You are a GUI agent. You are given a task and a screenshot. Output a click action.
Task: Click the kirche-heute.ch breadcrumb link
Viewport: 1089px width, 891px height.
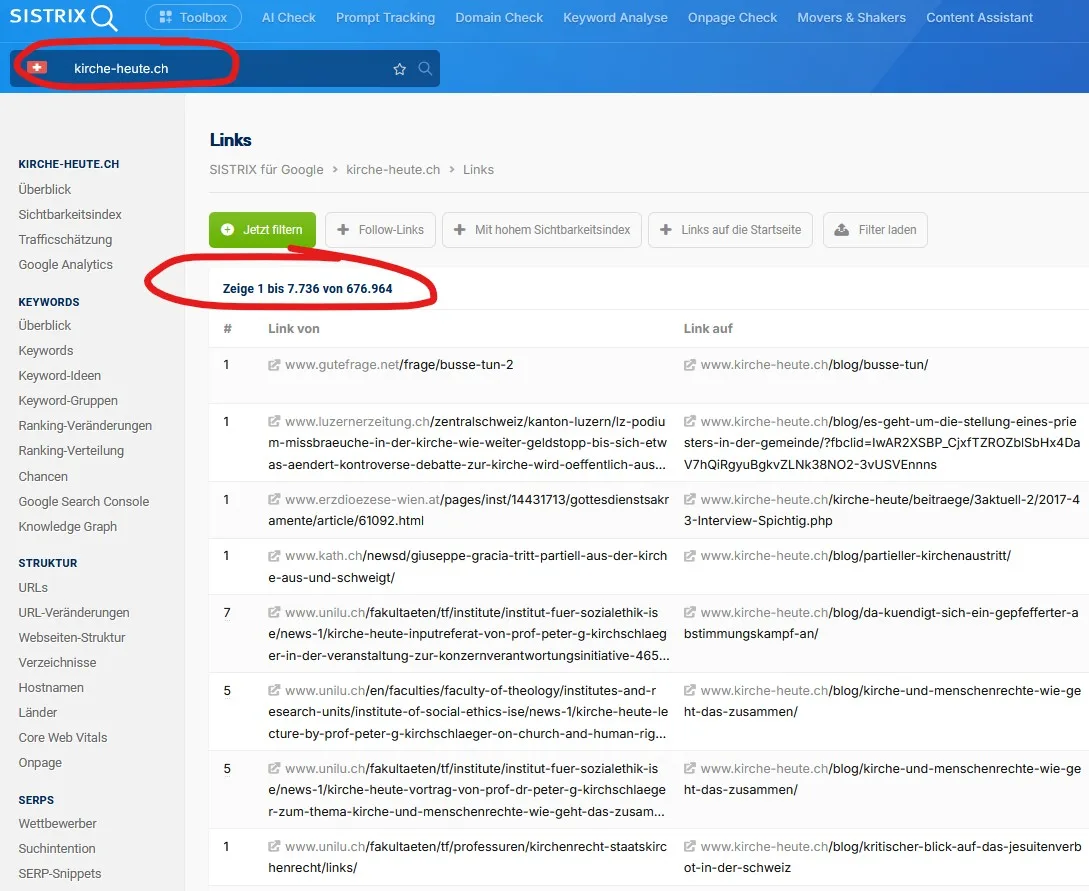point(393,170)
